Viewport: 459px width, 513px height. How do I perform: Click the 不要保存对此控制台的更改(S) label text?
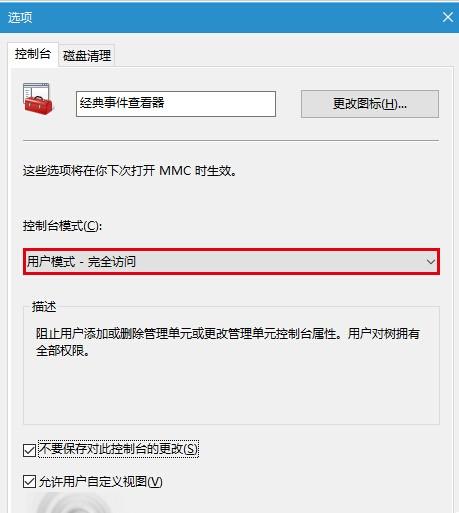pos(118,449)
